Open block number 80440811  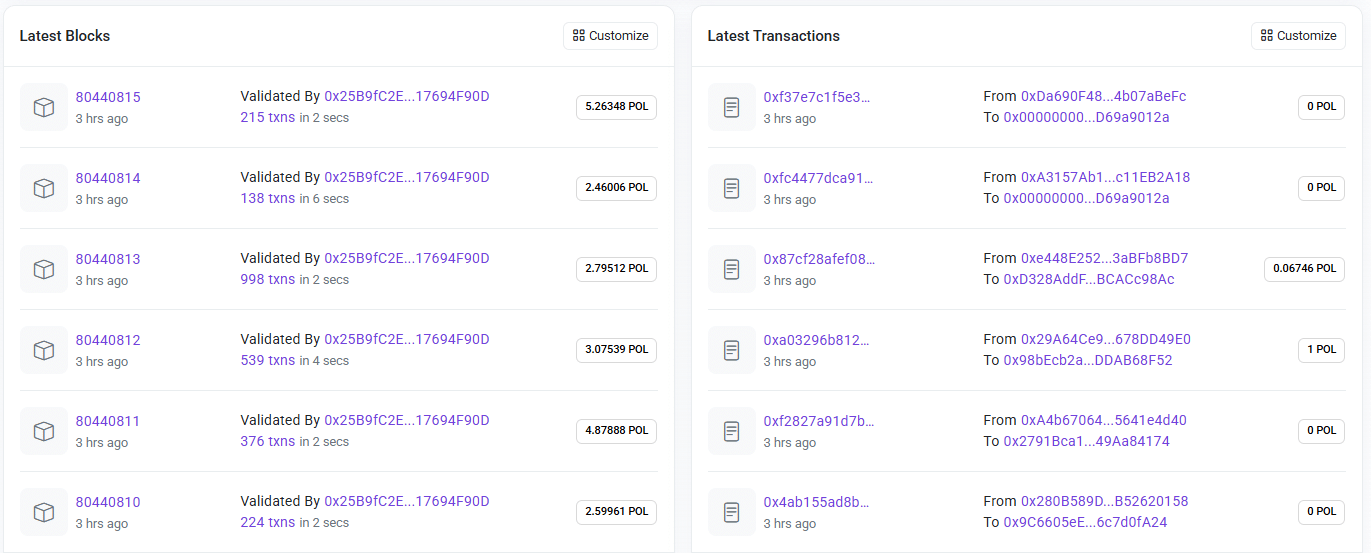[108, 421]
